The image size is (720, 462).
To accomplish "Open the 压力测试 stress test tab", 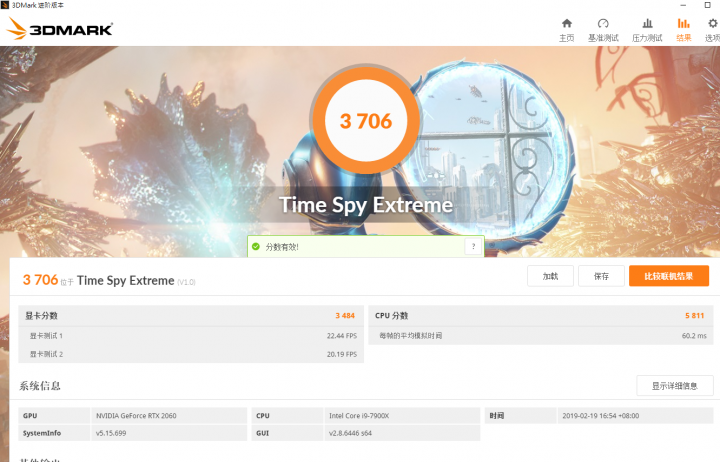I will click(x=647, y=30).
